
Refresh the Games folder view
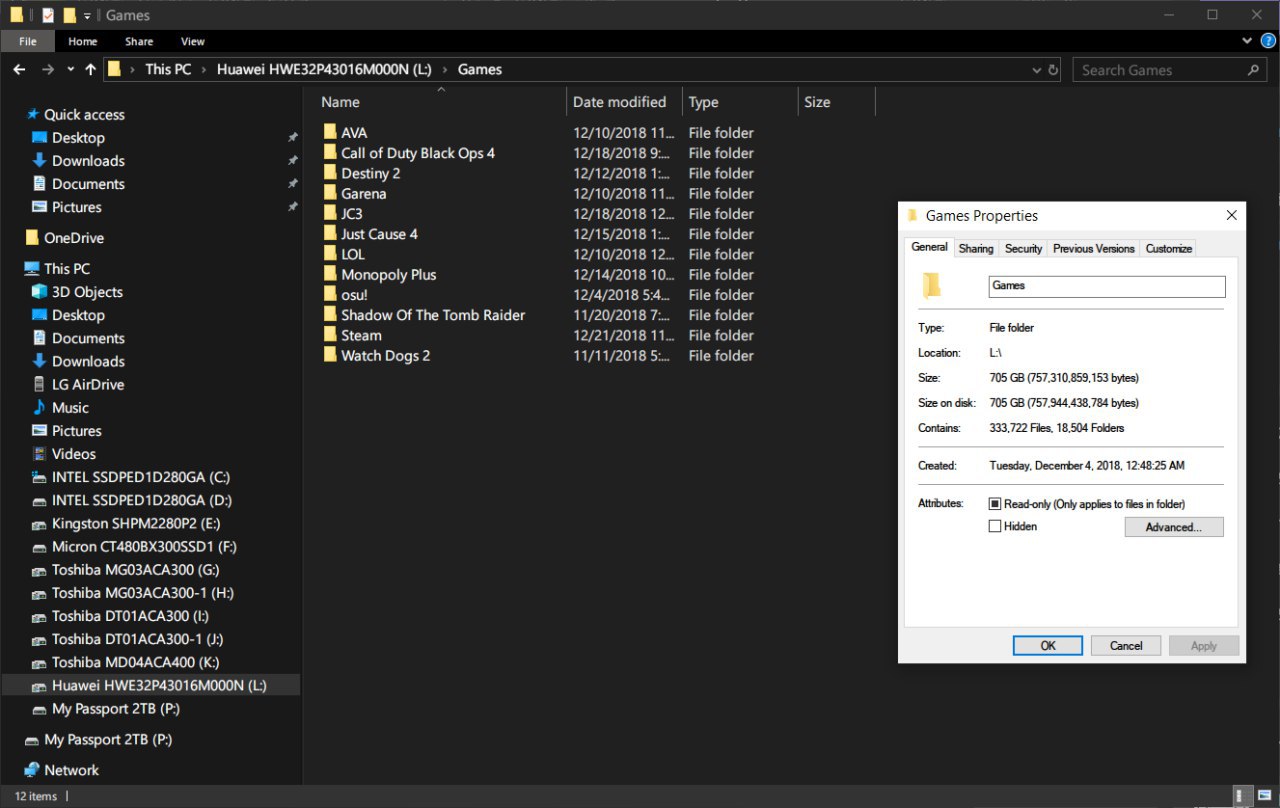coord(1053,70)
